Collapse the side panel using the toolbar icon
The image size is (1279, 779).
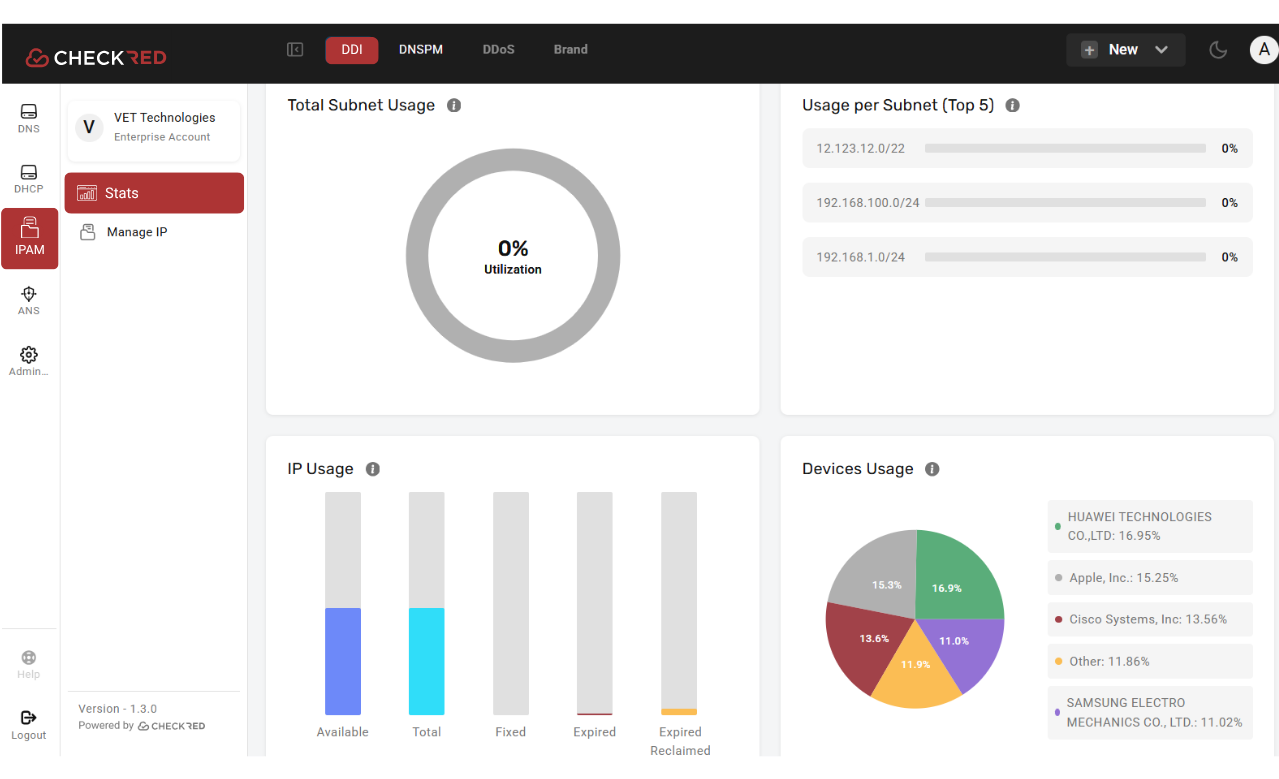[x=294, y=48]
